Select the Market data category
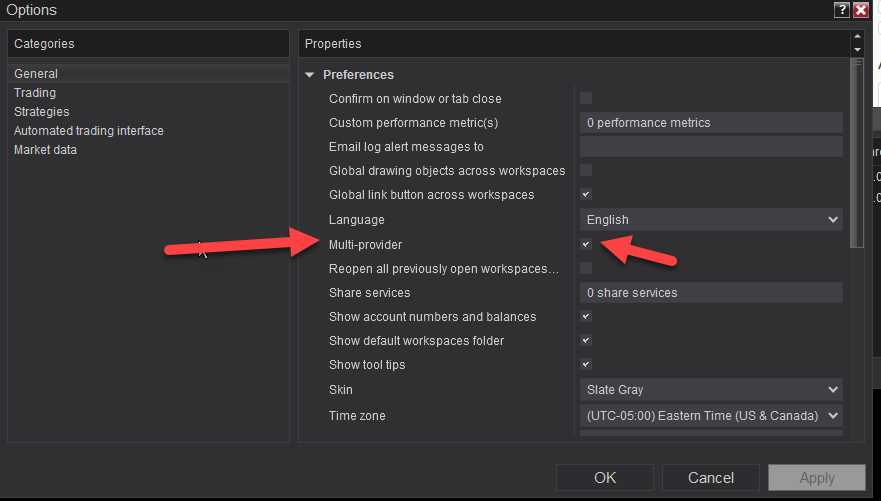The height and width of the screenshot is (501, 881). [45, 150]
